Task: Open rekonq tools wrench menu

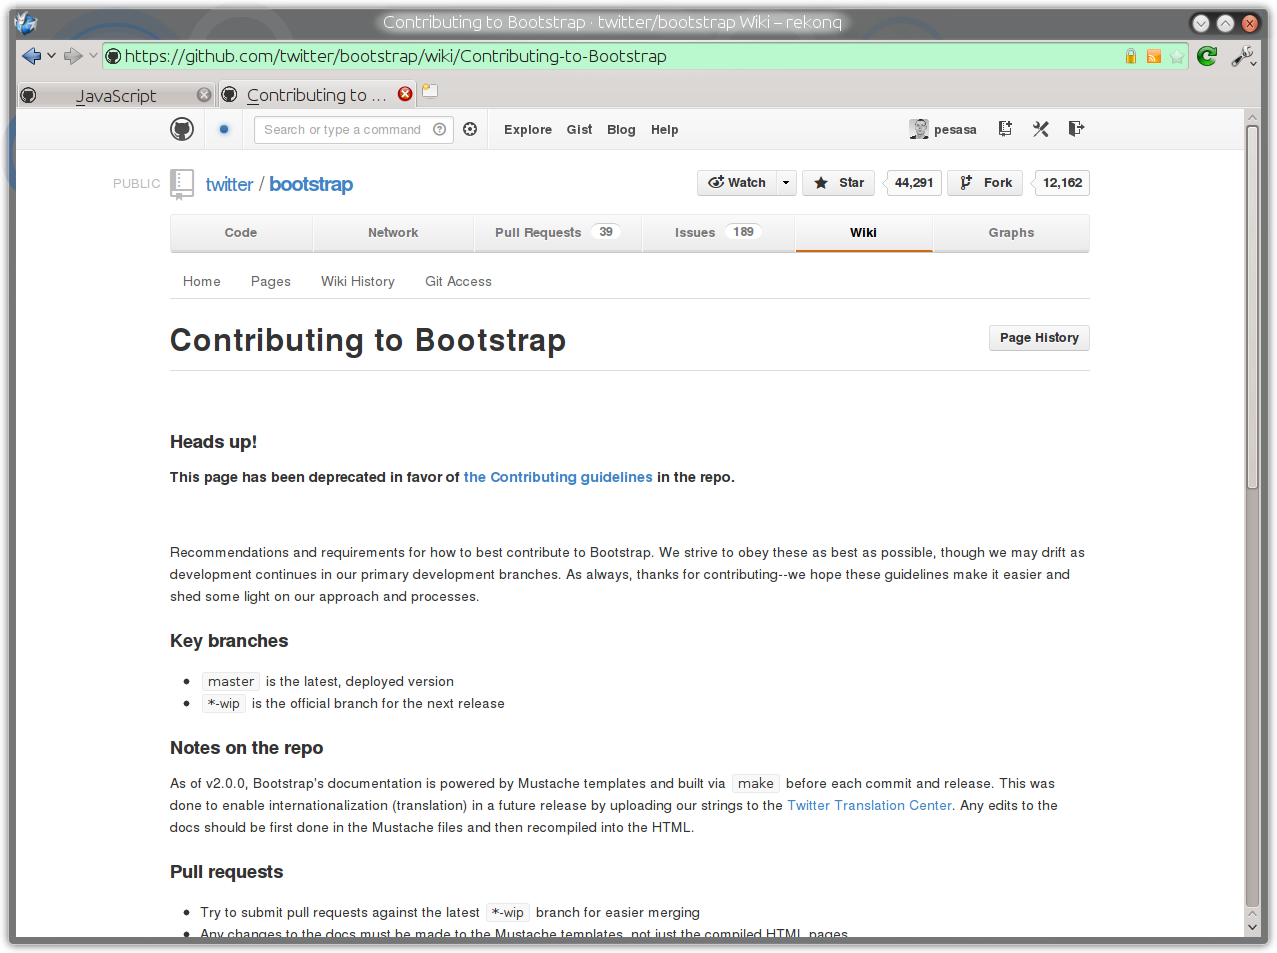Action: pos(1243,56)
